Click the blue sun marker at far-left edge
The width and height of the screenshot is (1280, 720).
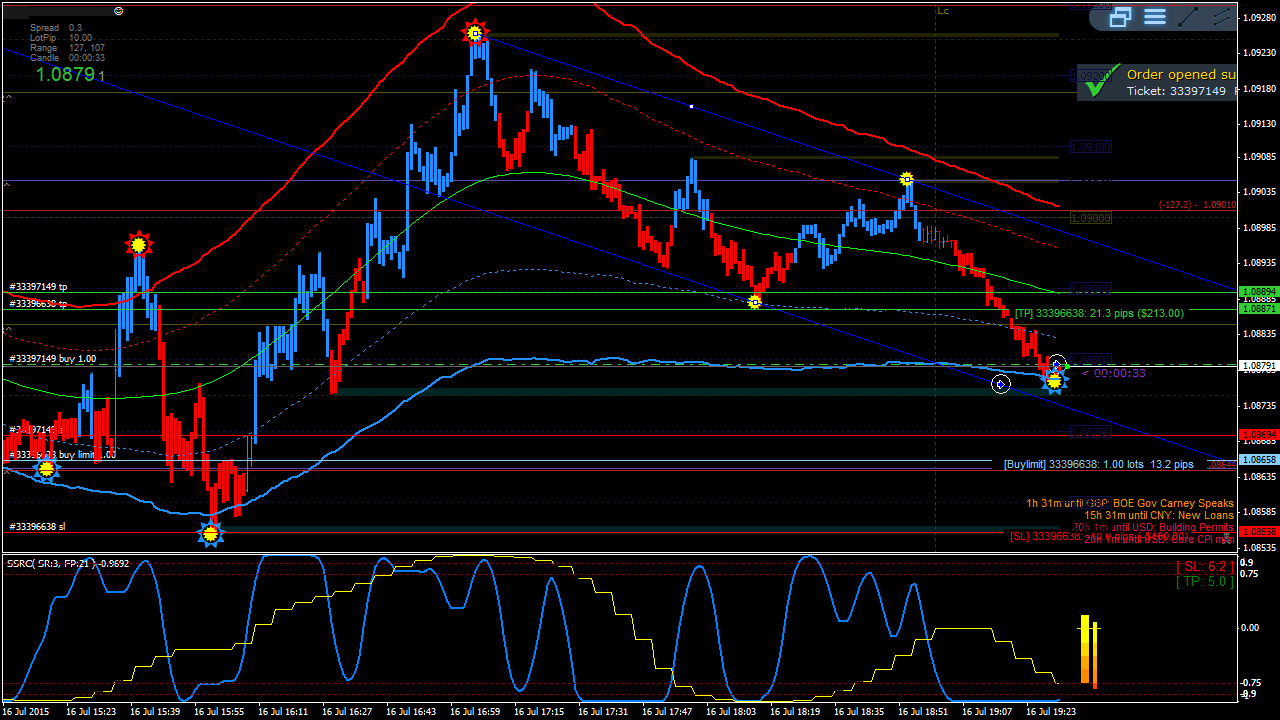(45, 468)
